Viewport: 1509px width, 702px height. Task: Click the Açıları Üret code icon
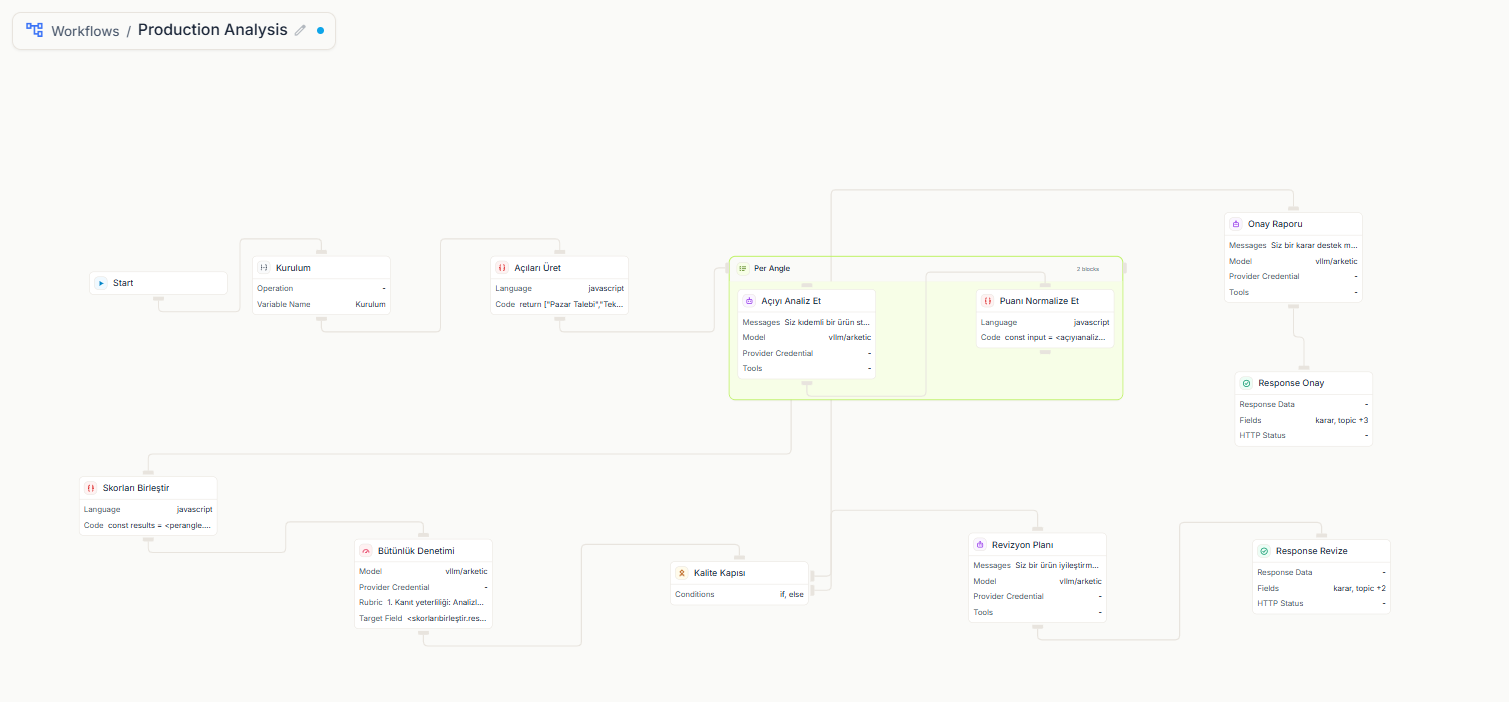coord(502,268)
